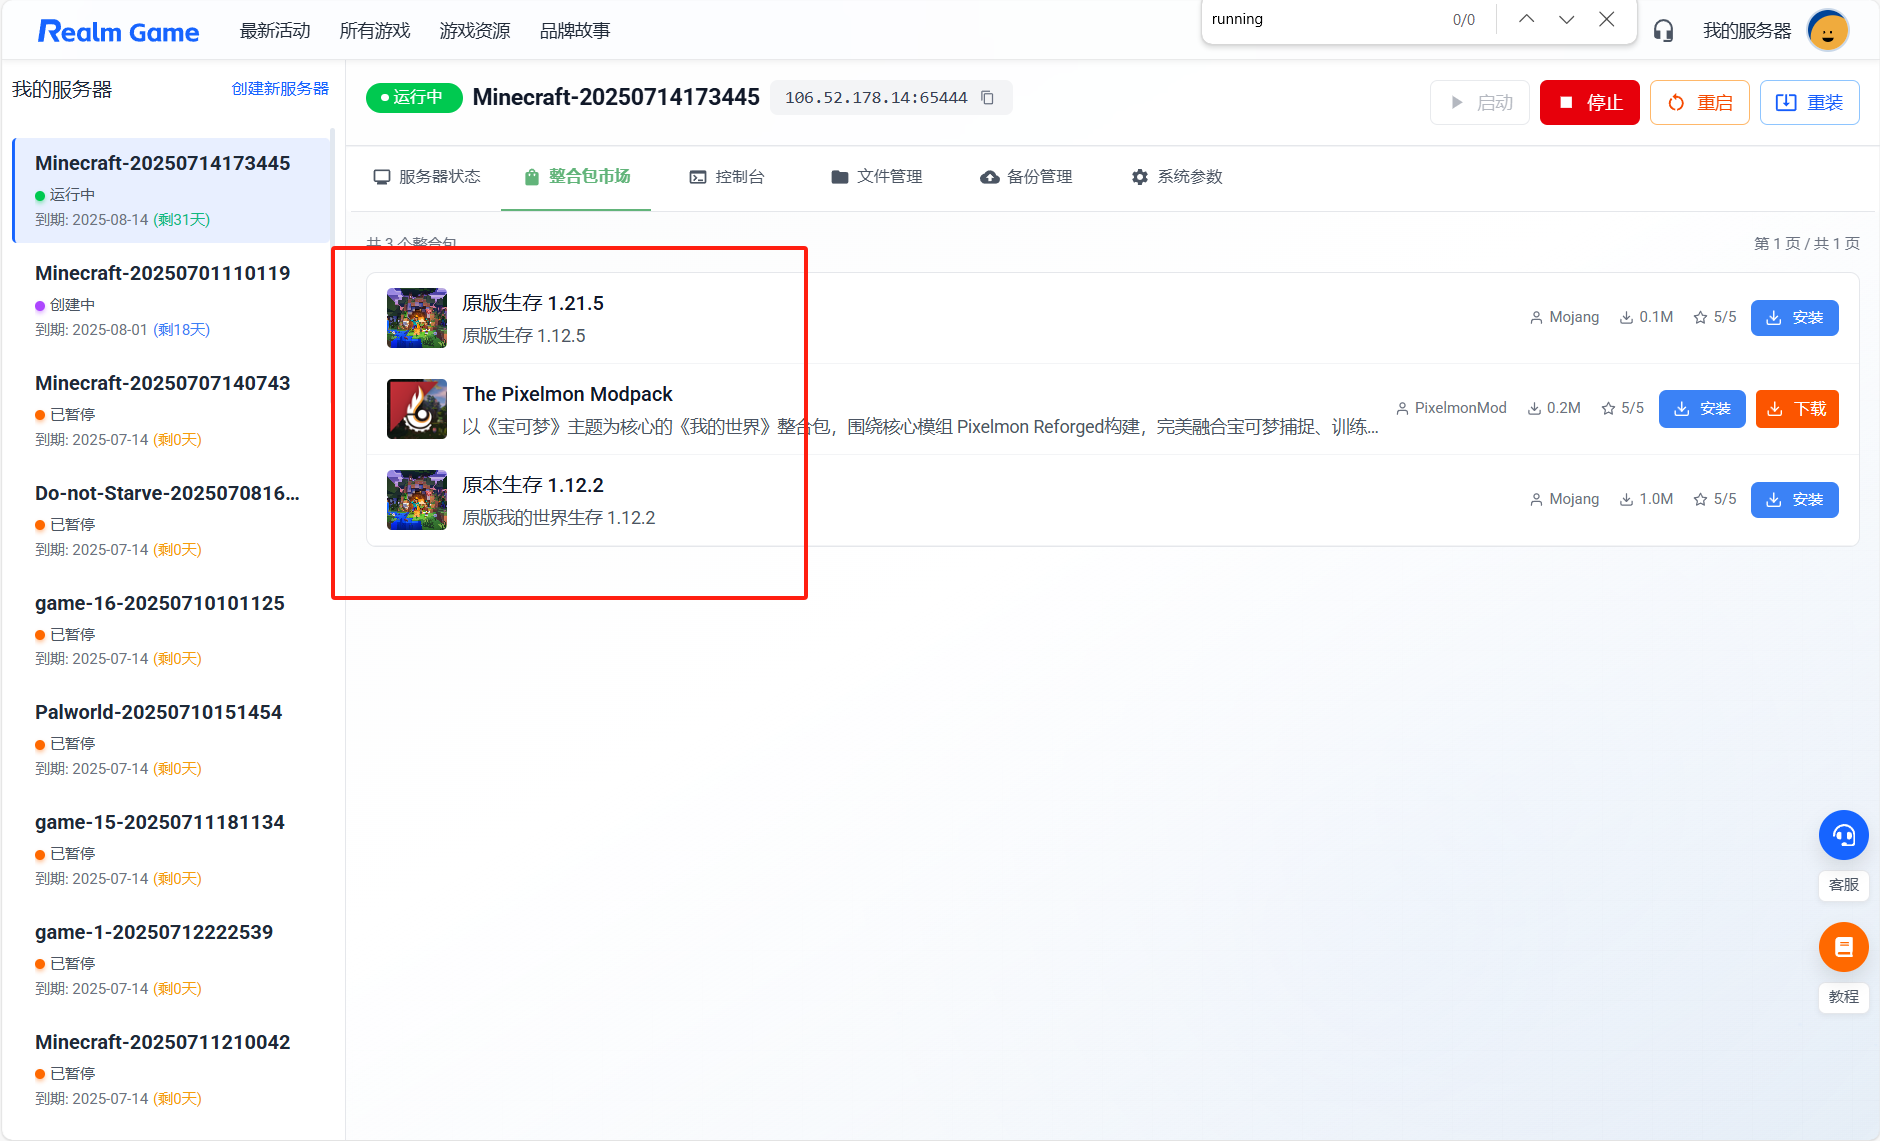Click orange 下载 button for Pixelmon Modpack

click(x=1797, y=409)
